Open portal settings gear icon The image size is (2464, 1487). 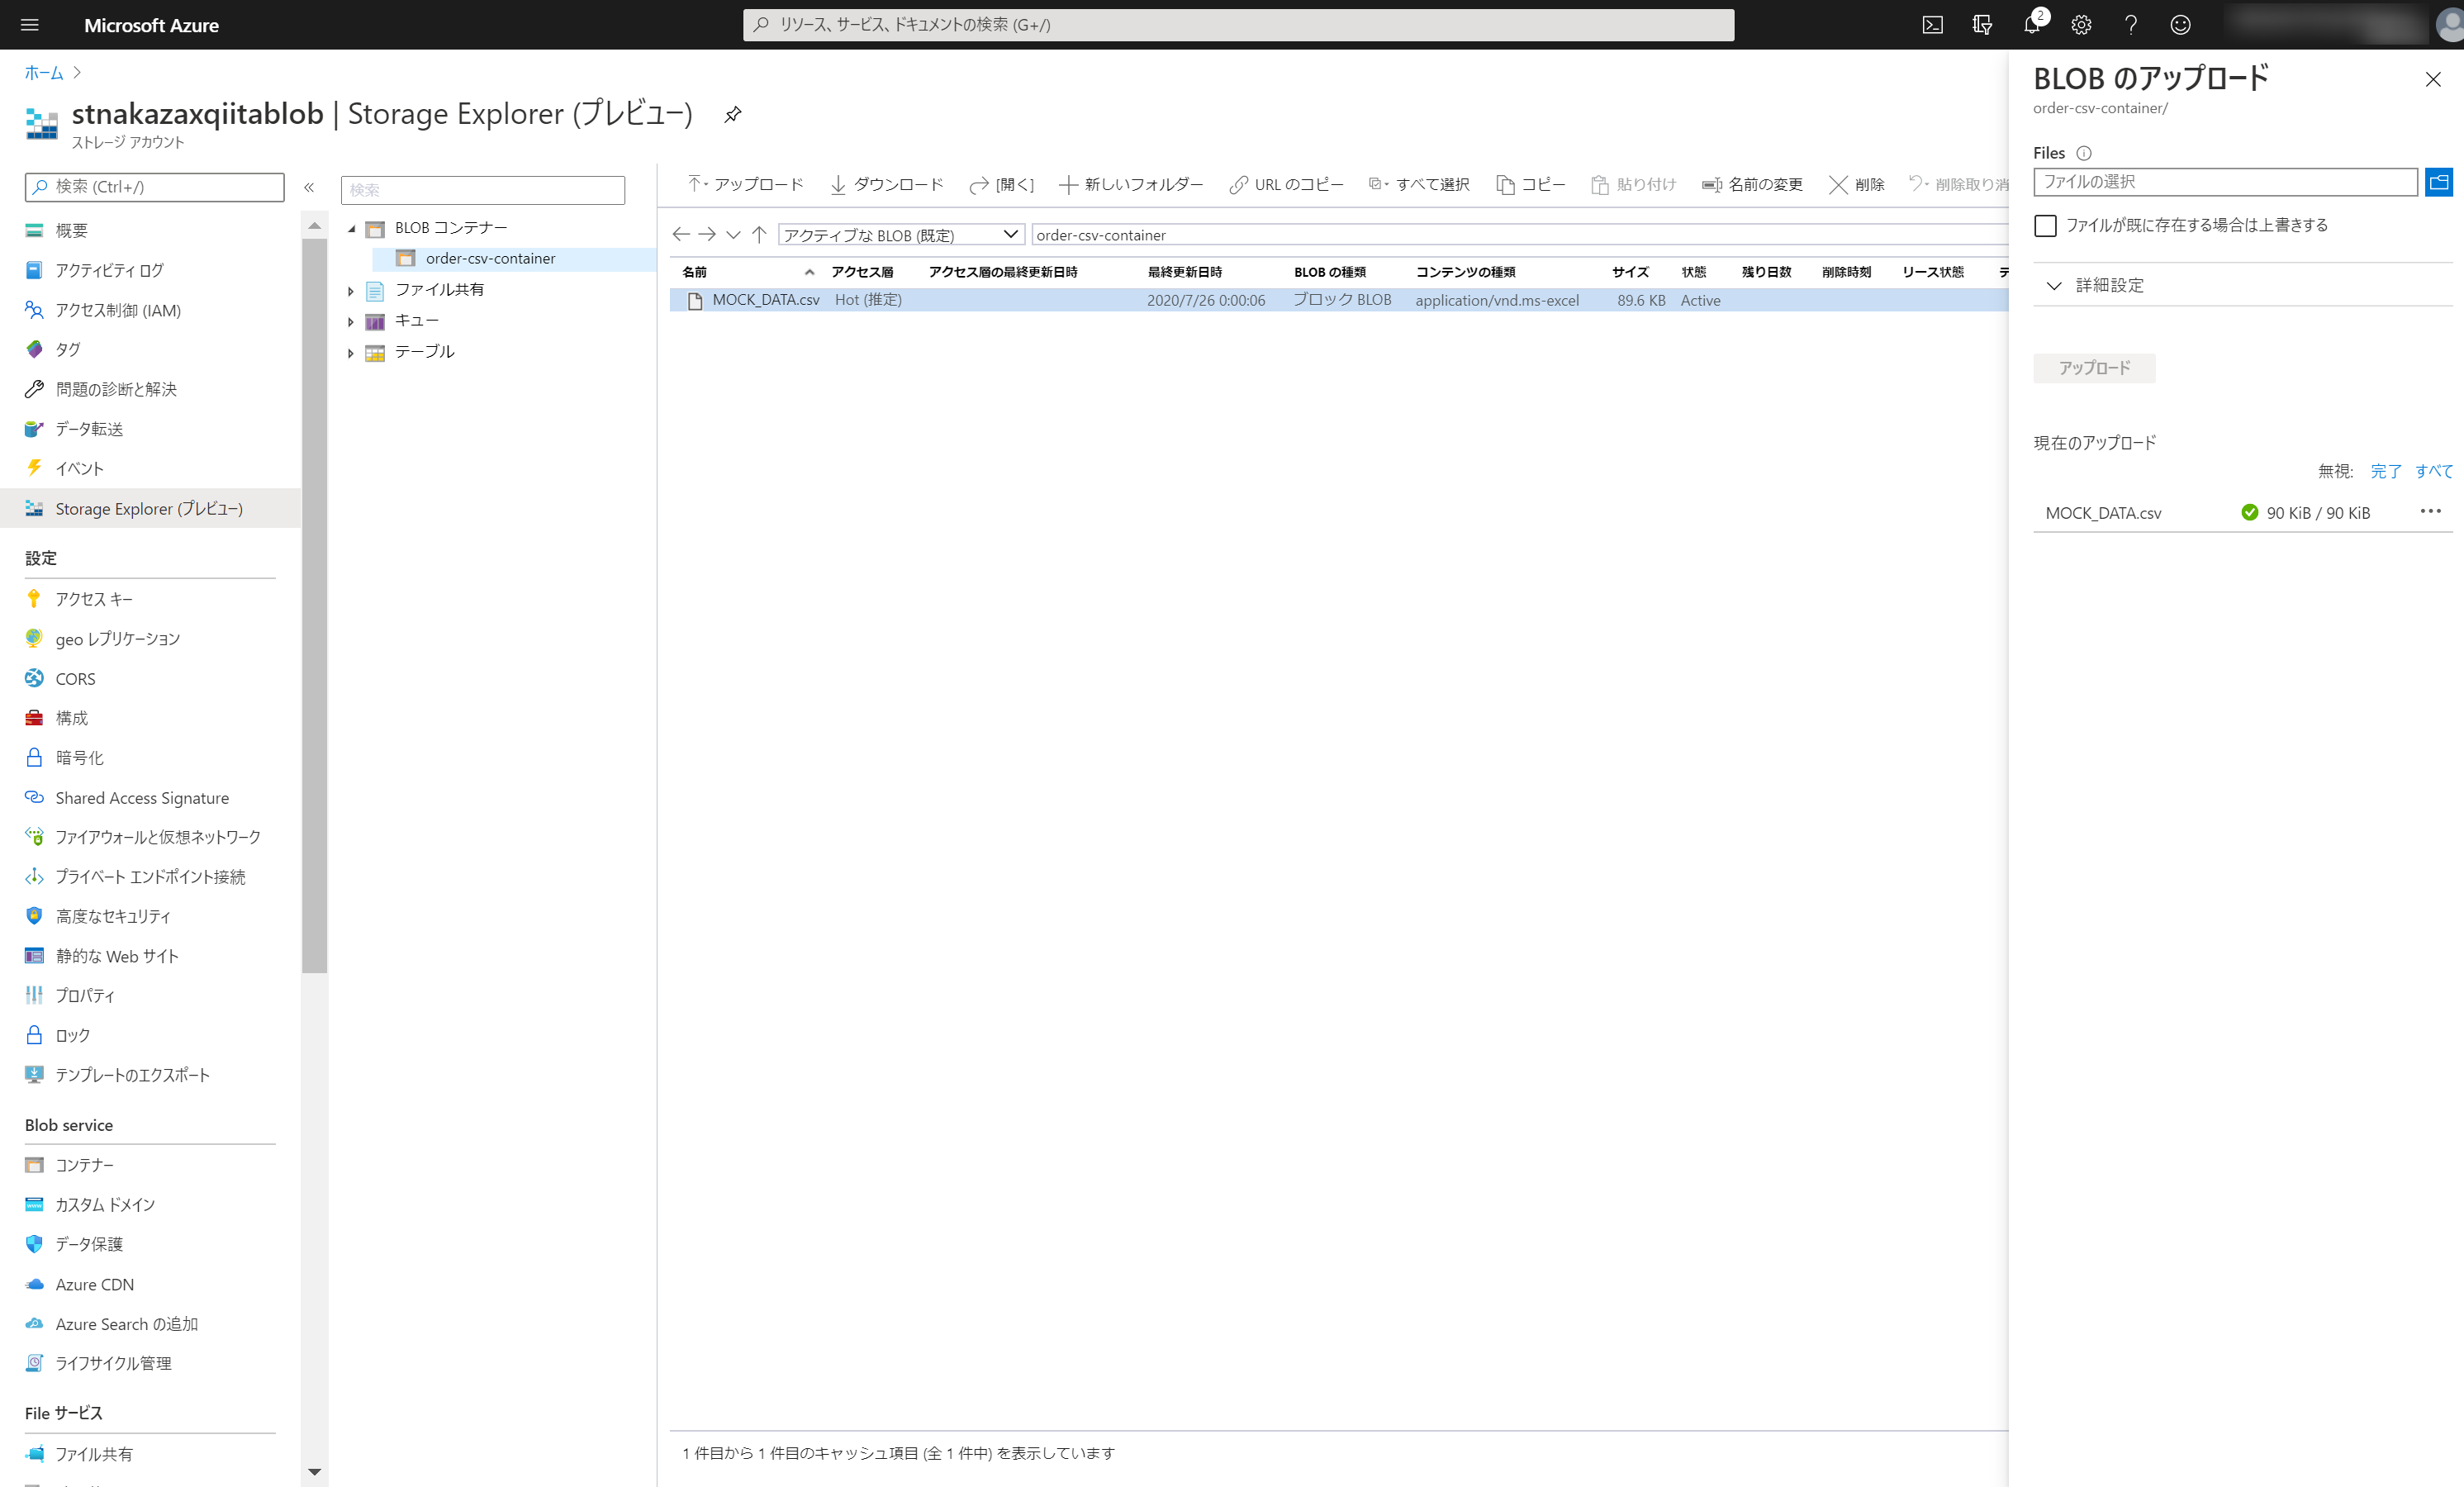coord(2081,25)
